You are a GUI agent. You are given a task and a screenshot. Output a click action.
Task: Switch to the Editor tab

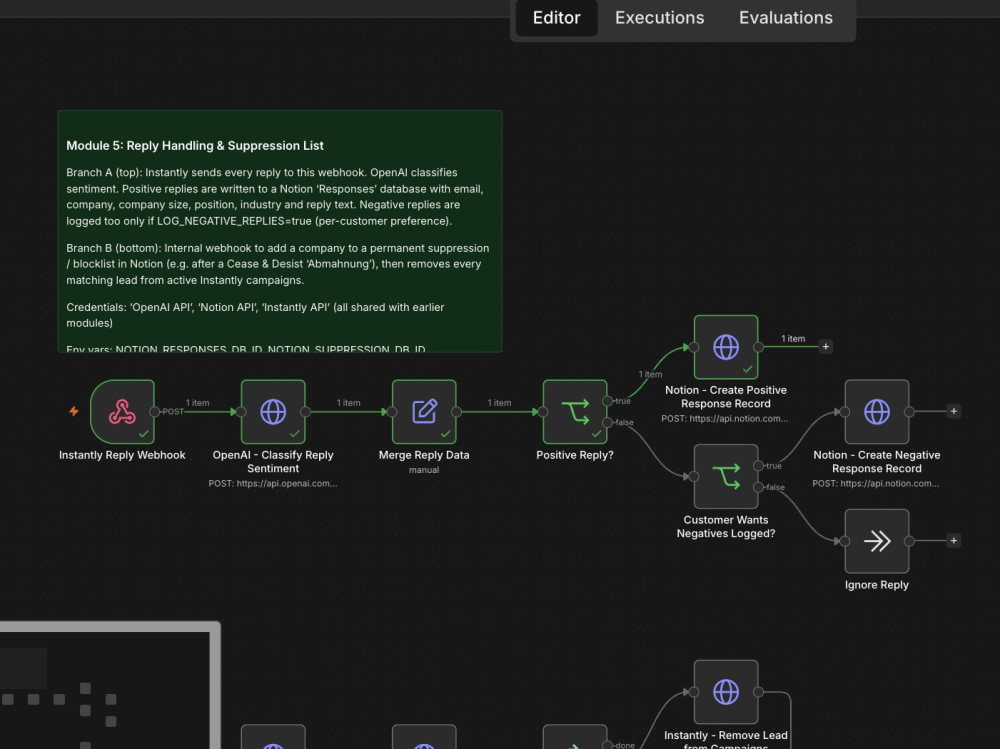(556, 18)
